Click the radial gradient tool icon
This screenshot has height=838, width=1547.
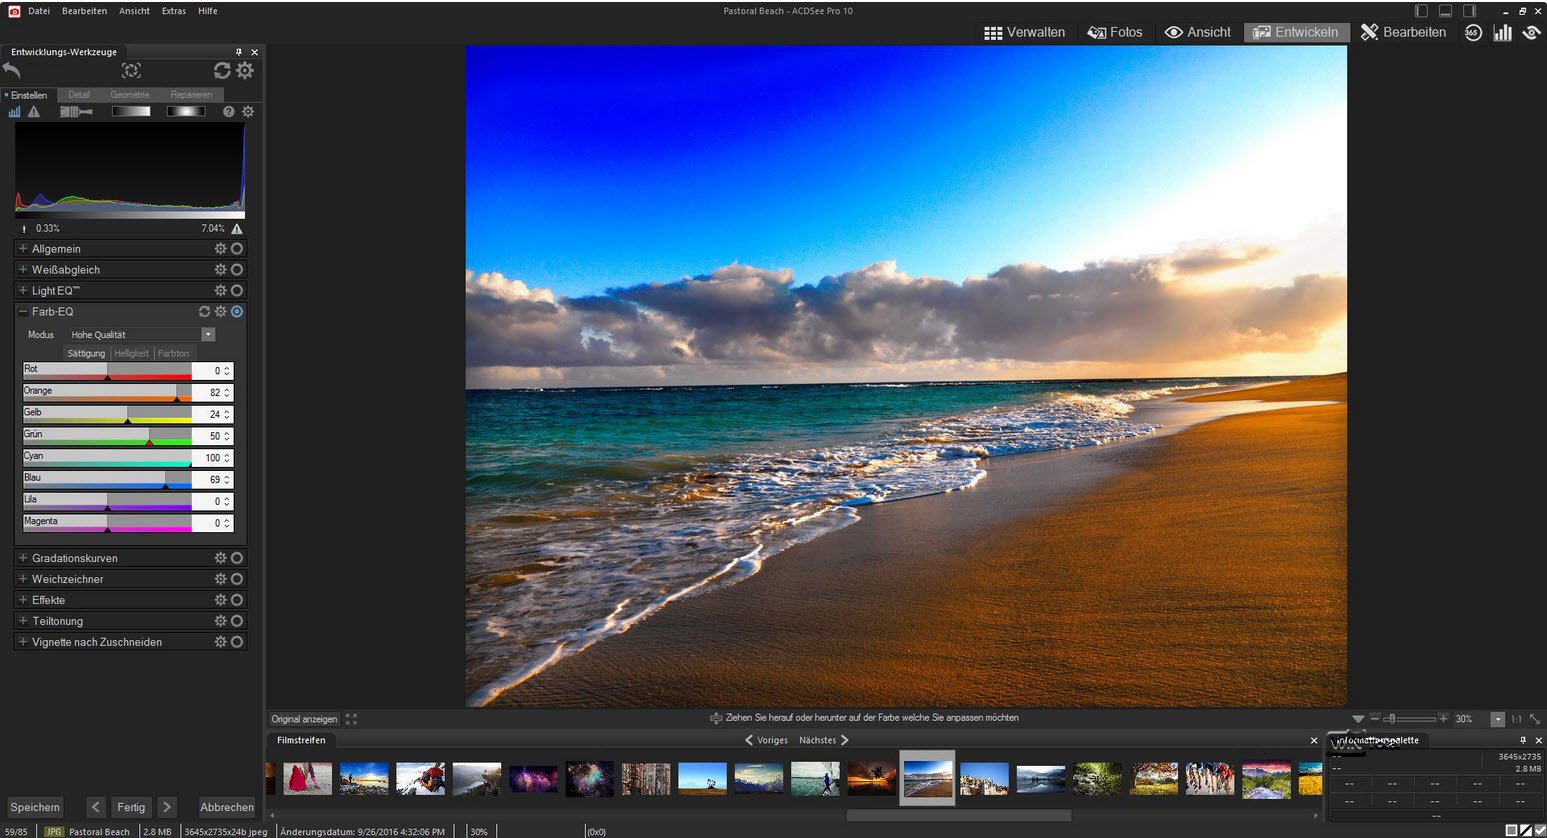pos(185,112)
